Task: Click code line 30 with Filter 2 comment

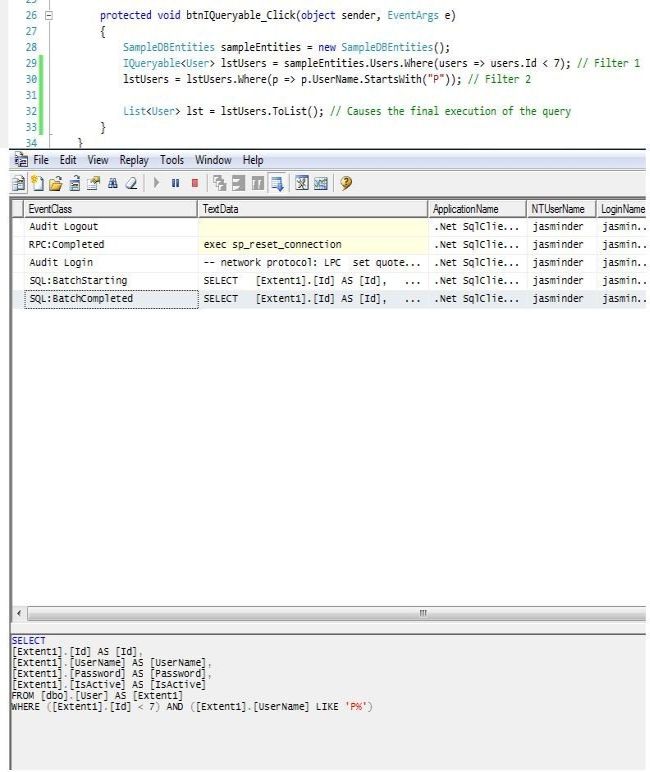Action: coord(327,79)
